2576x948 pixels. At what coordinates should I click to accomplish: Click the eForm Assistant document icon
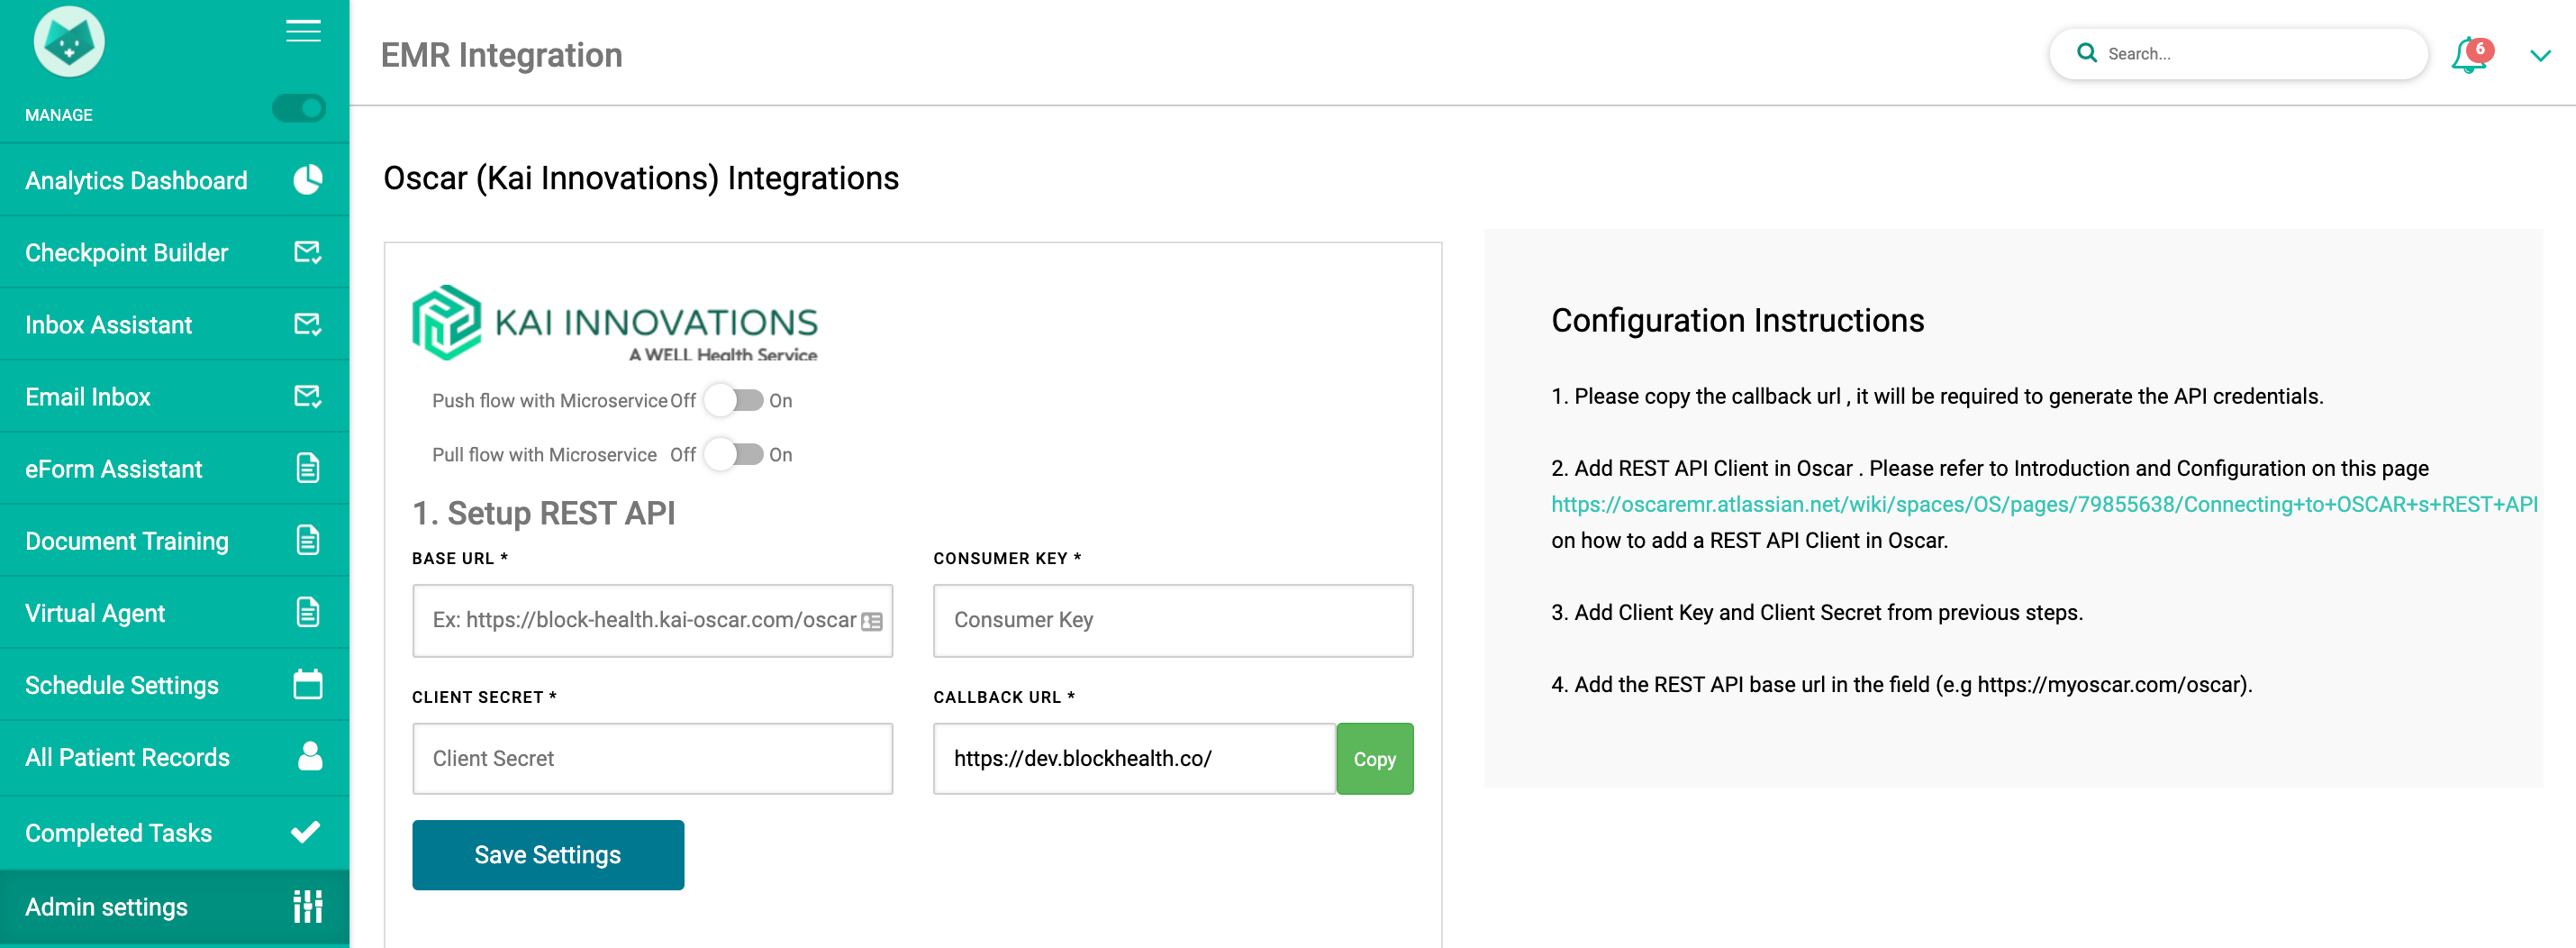308,468
